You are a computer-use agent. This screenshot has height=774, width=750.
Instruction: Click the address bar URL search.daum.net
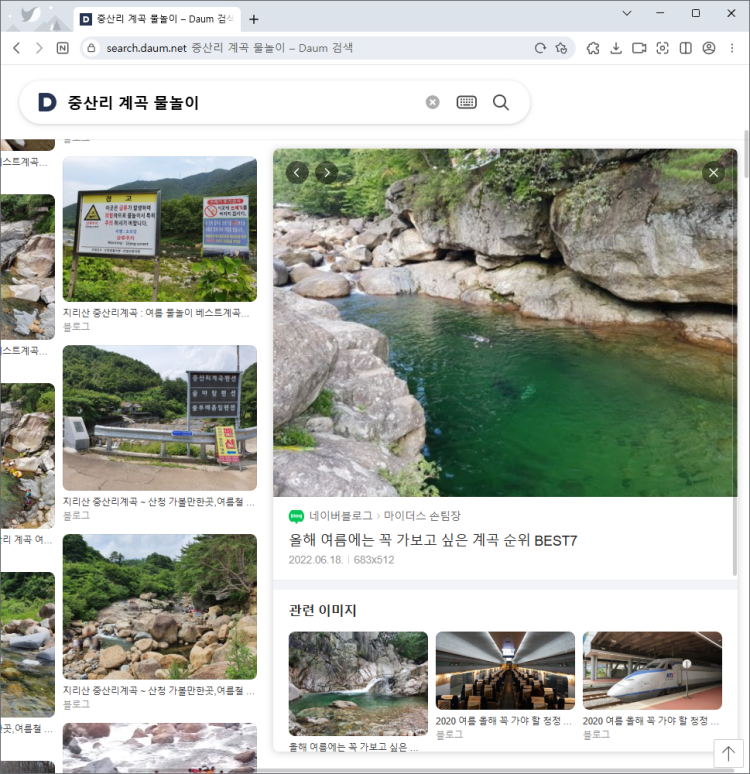[x=147, y=48]
